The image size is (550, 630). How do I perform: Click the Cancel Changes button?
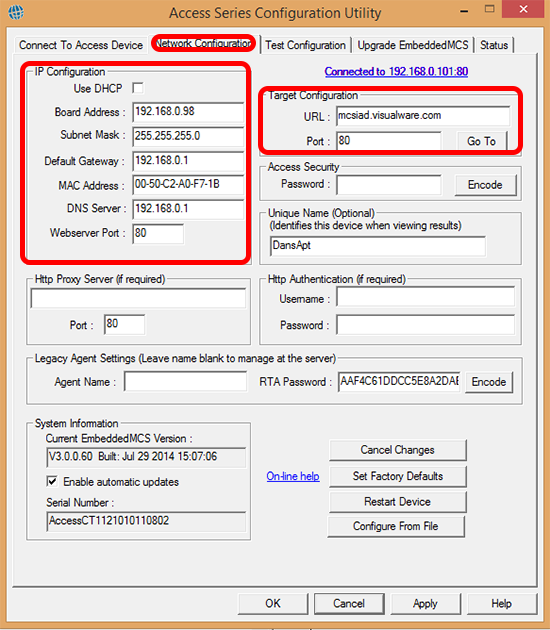(x=397, y=450)
